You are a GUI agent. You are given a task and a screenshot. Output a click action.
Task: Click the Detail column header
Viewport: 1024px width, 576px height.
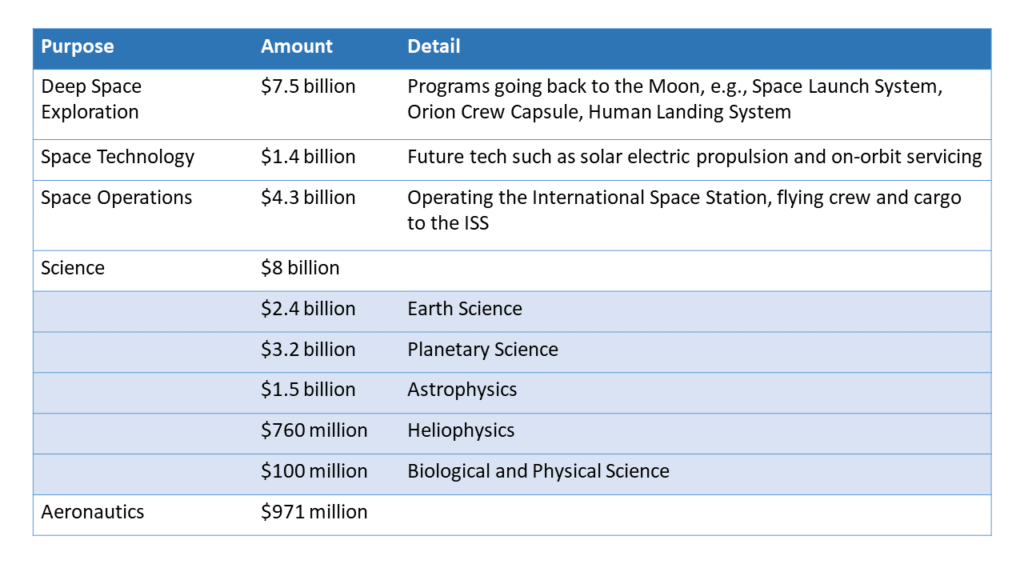(433, 47)
